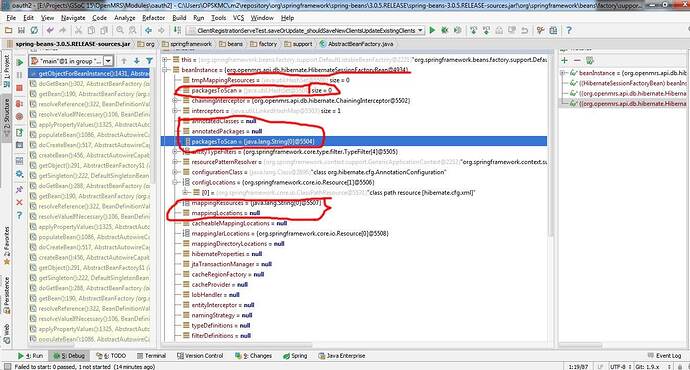The width and height of the screenshot is (690, 370).
Task: Add new watch with green plus
Action: point(565,60)
